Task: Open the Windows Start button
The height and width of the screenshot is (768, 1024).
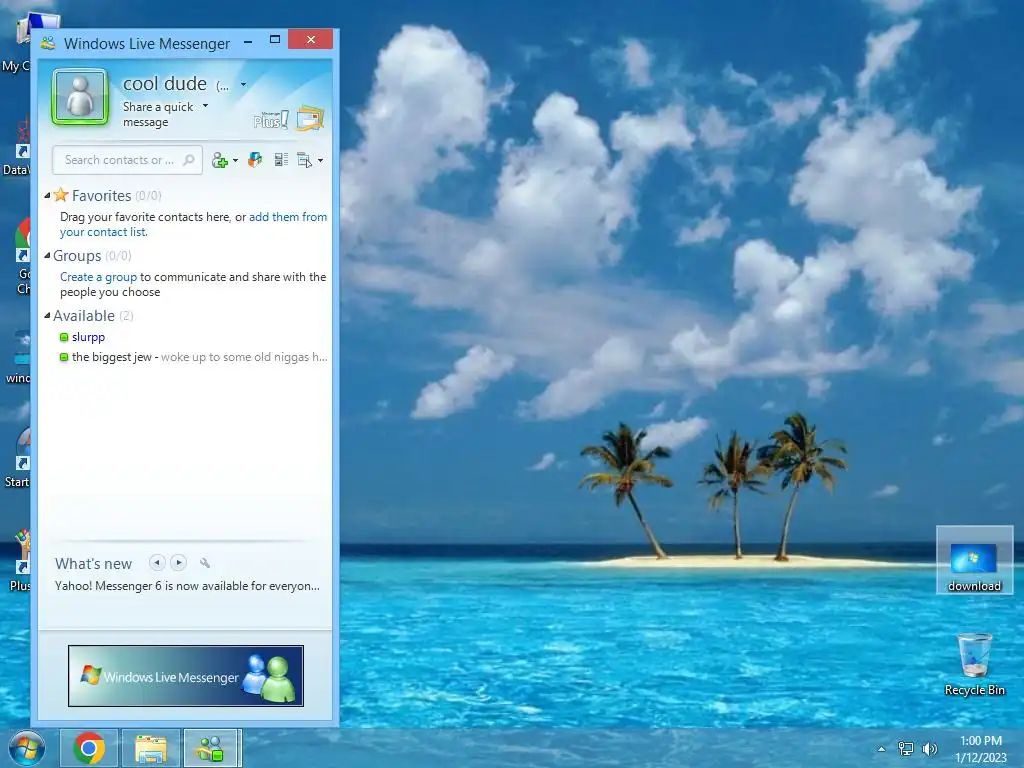Action: [27, 748]
